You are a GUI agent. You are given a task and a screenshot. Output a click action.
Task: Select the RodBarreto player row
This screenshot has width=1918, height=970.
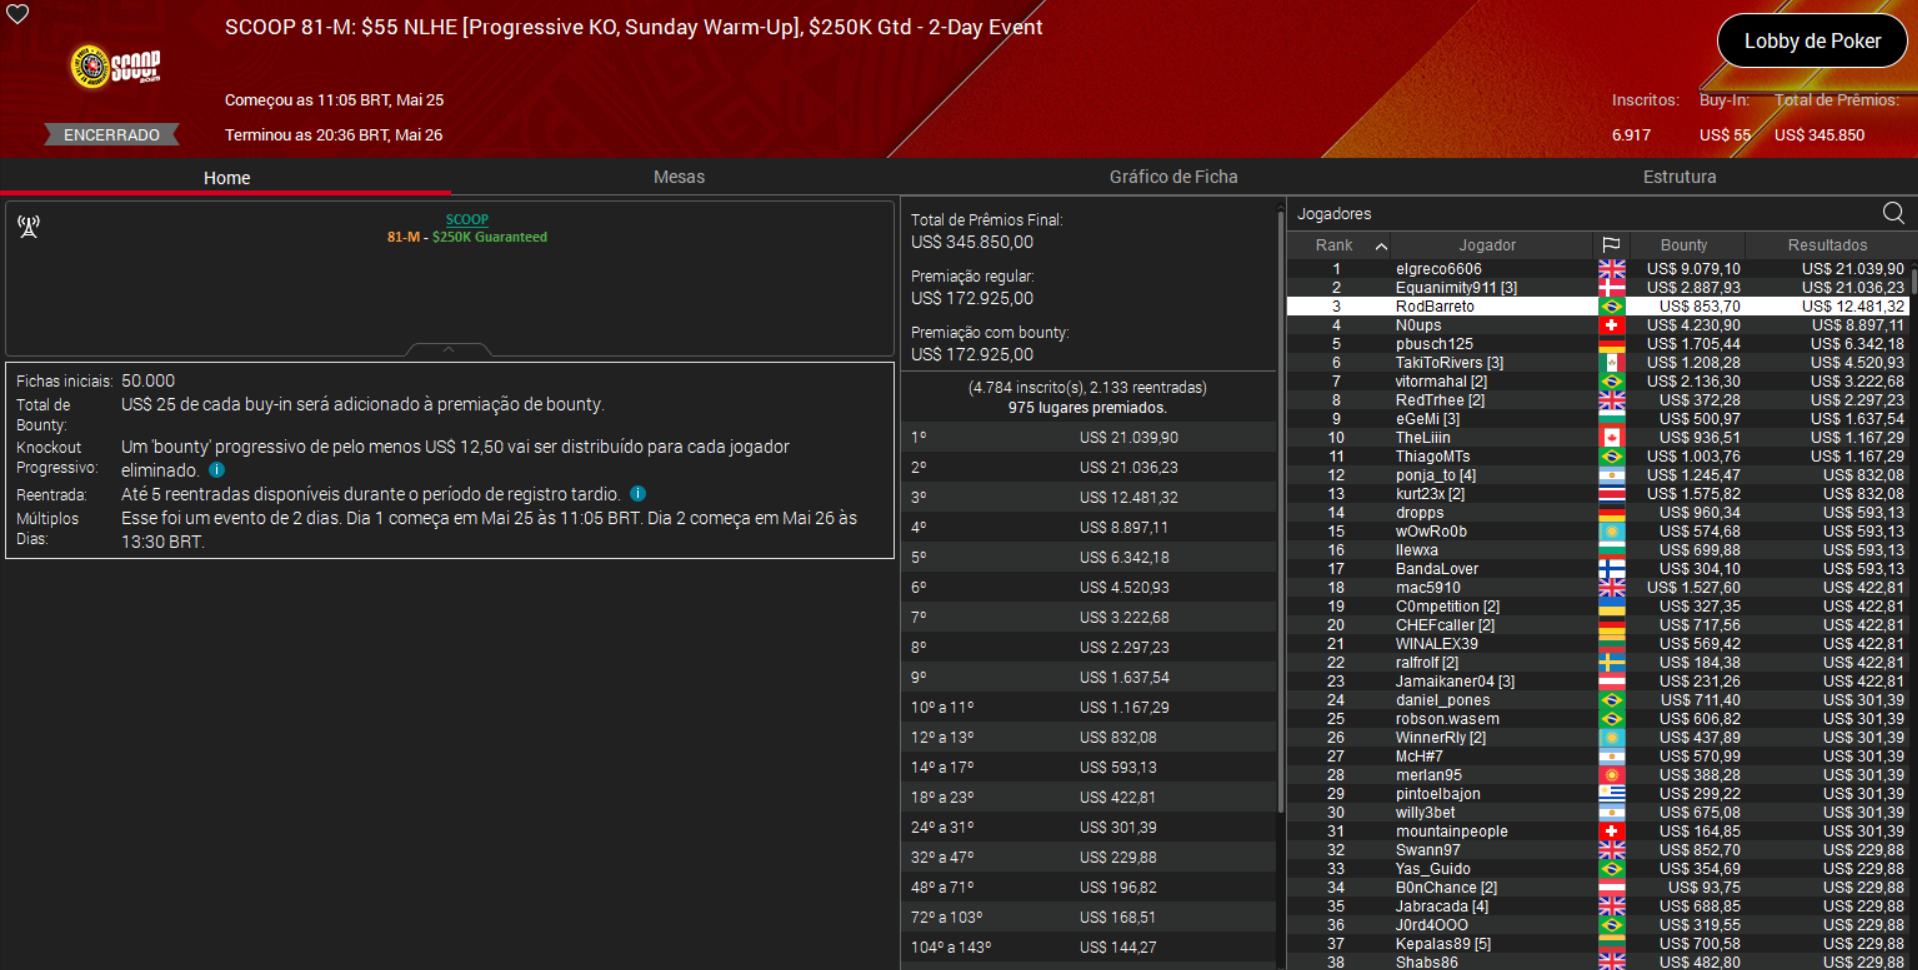click(1598, 307)
